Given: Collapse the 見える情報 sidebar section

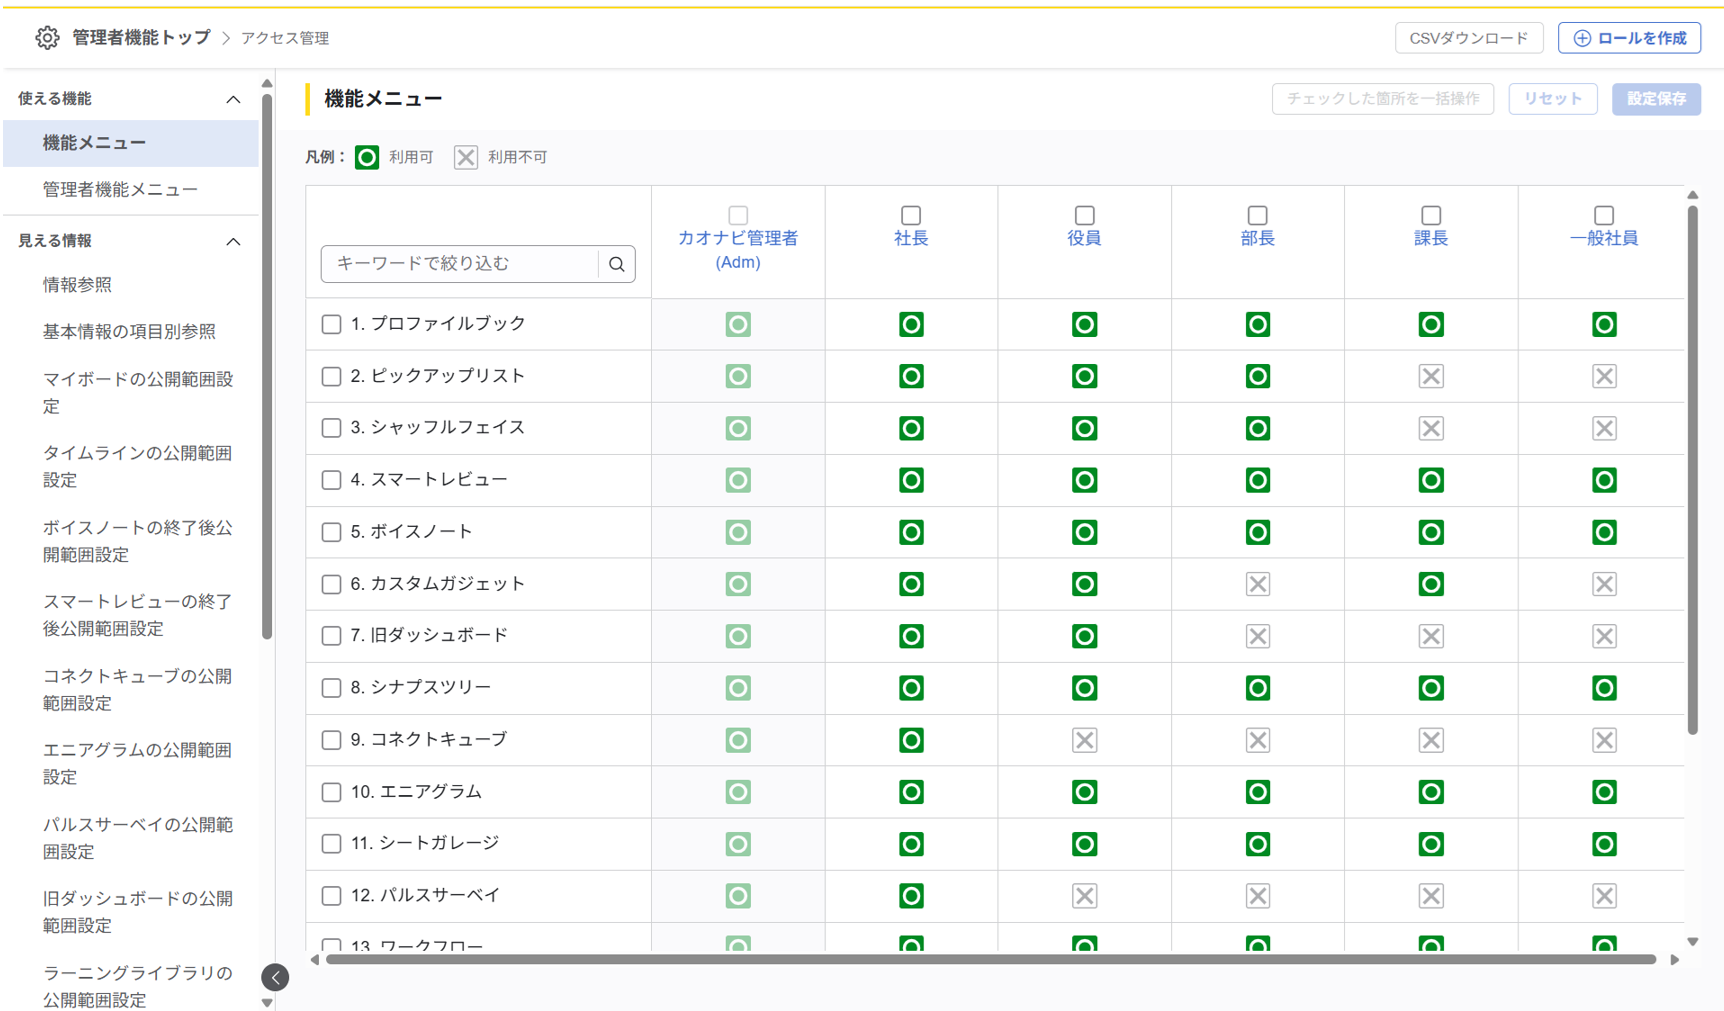Looking at the screenshot, I should tap(233, 241).
